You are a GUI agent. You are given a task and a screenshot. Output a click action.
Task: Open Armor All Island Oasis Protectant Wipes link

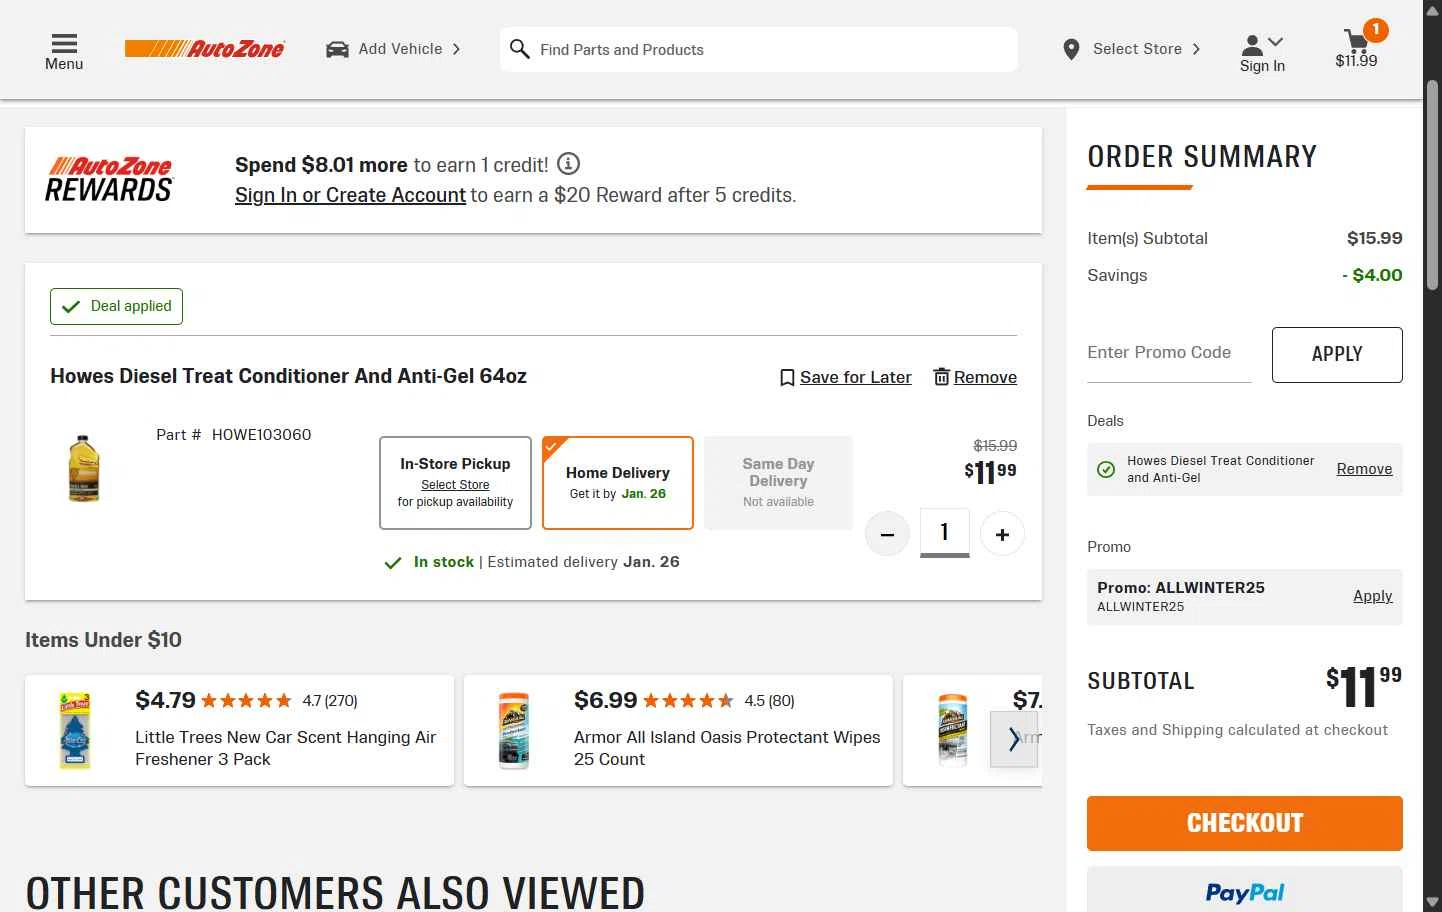727,748
